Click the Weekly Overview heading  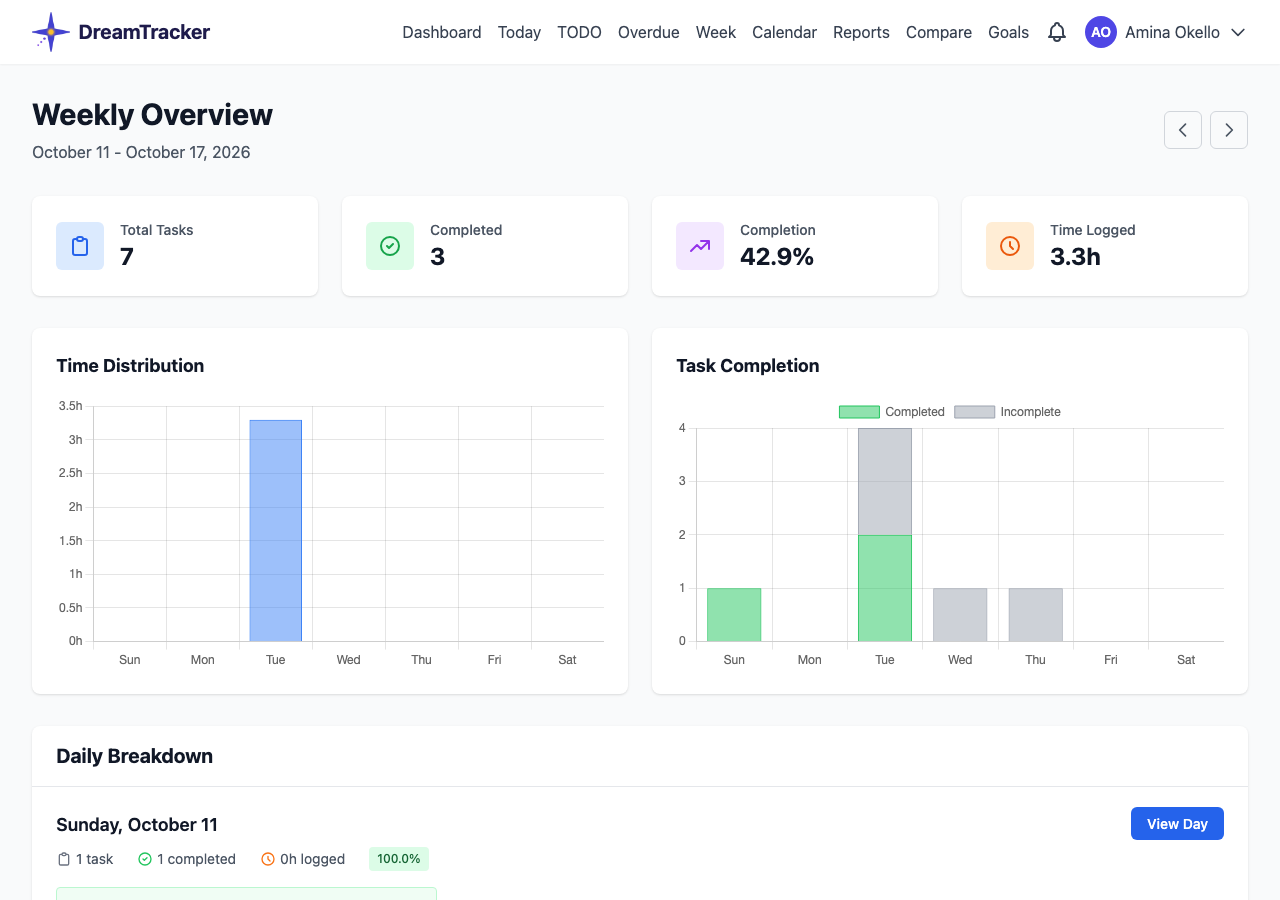[x=152, y=115]
